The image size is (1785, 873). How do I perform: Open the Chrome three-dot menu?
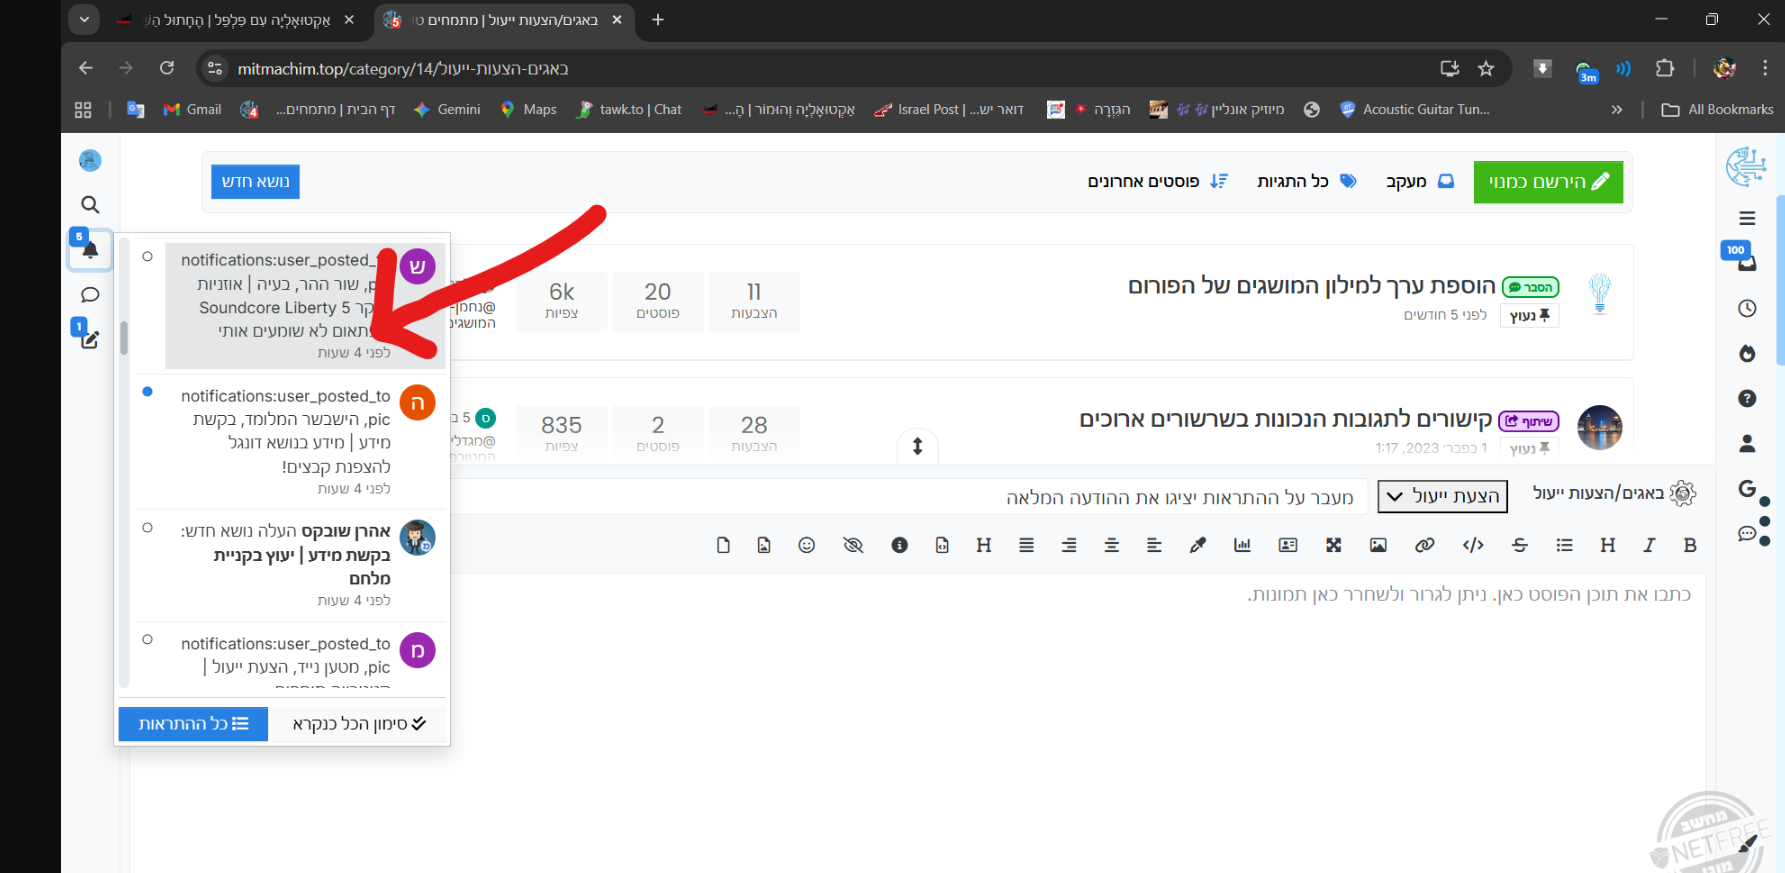(x=1765, y=68)
